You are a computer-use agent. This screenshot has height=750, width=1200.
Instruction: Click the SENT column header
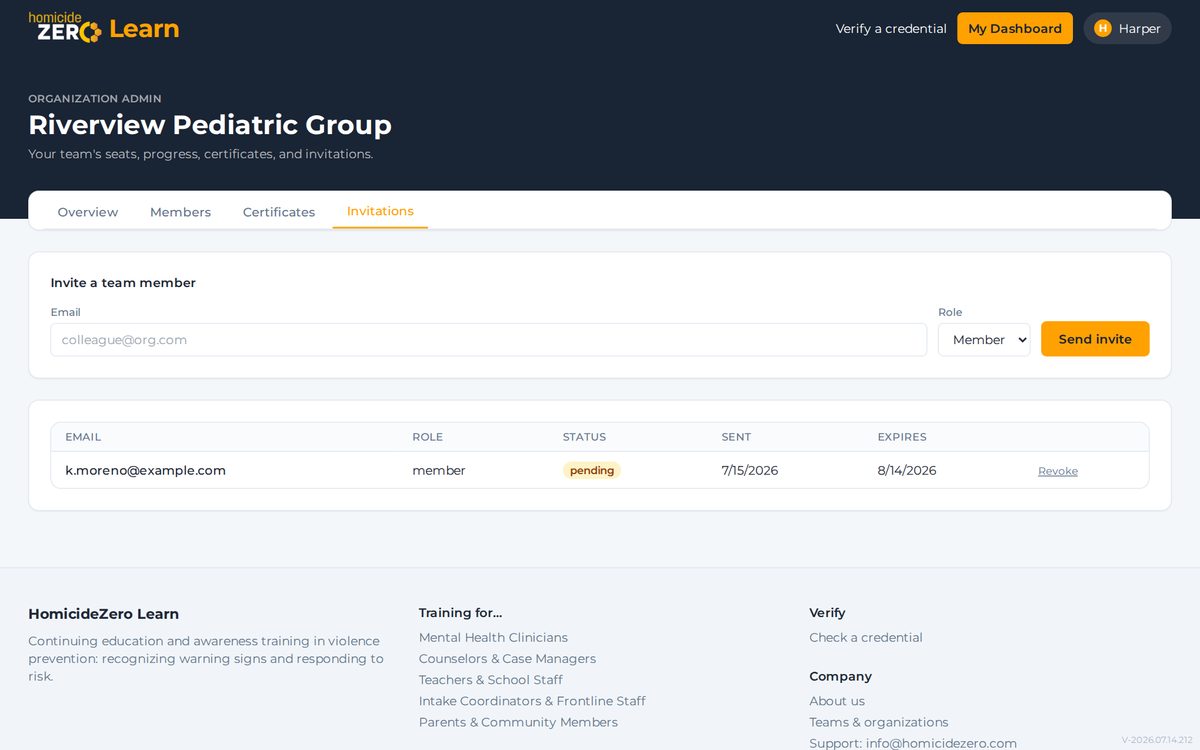click(736, 437)
